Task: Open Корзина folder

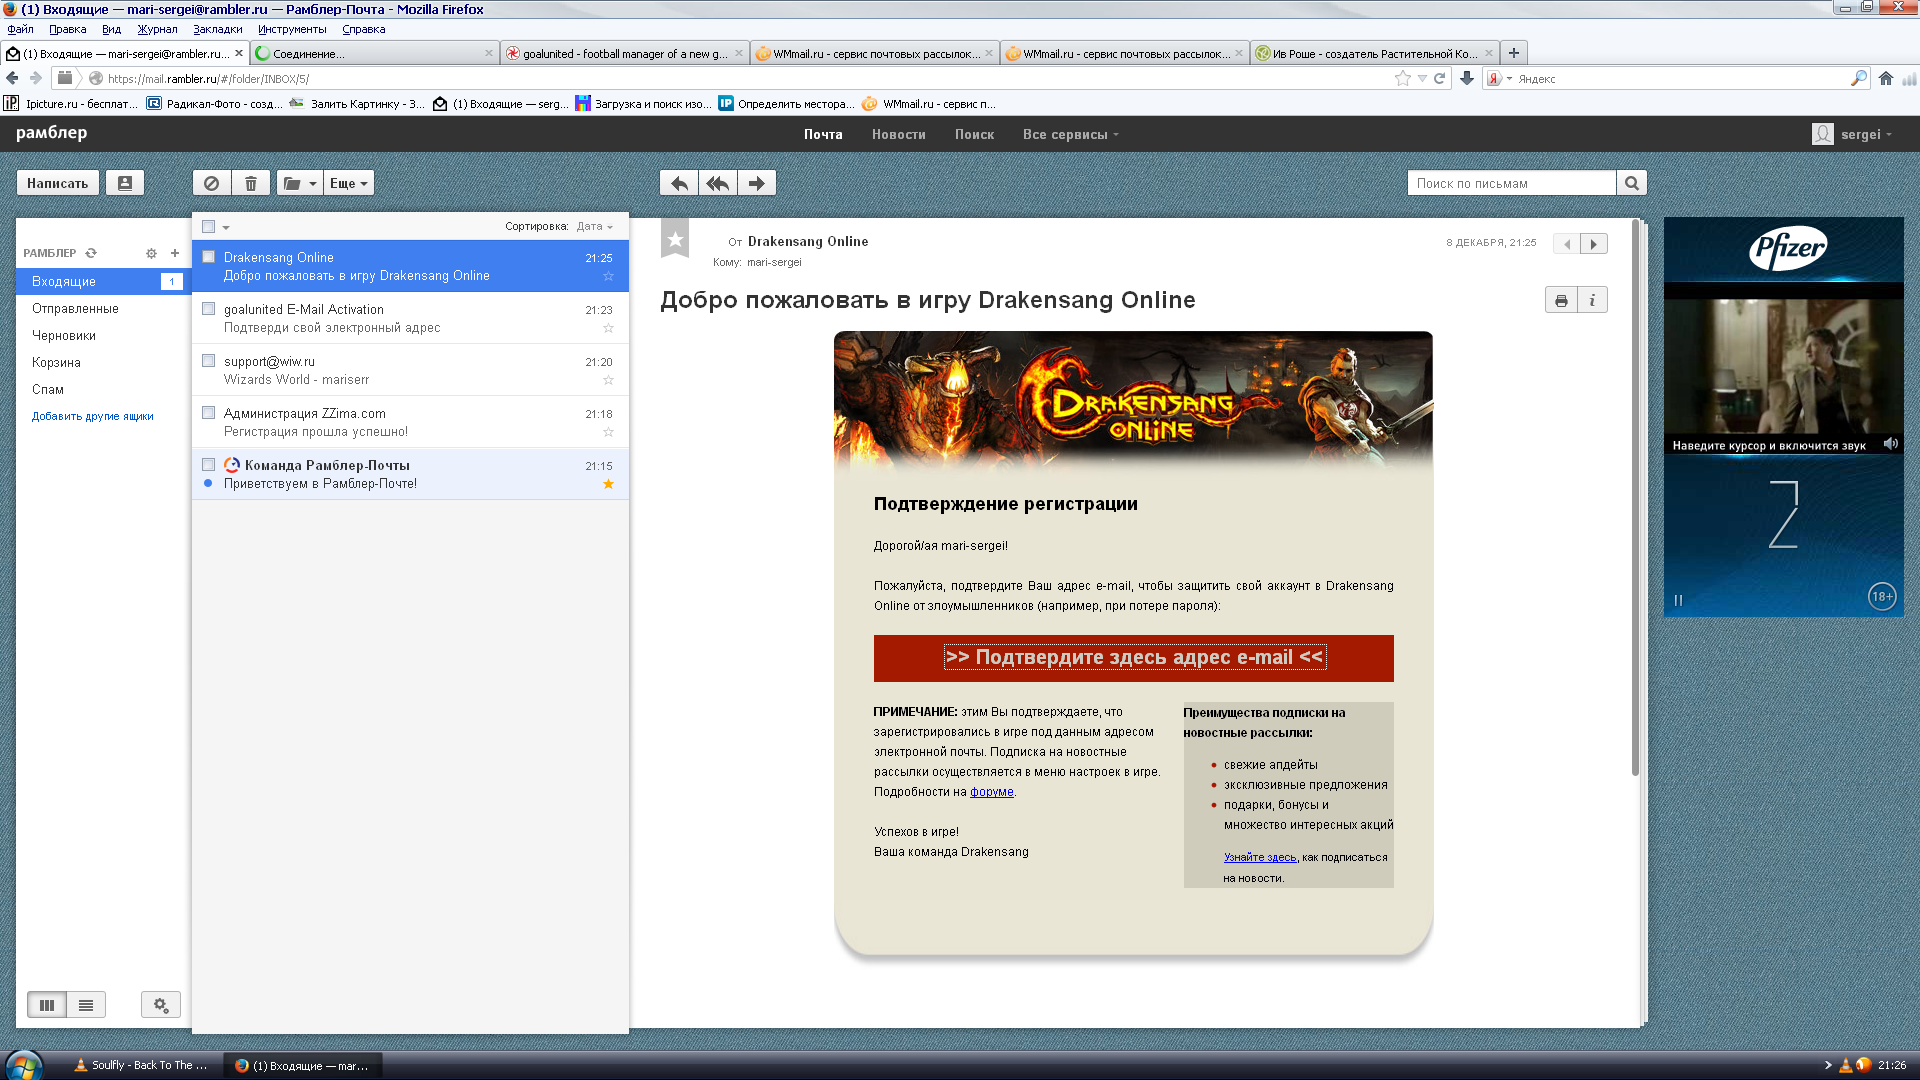Action: 56,363
